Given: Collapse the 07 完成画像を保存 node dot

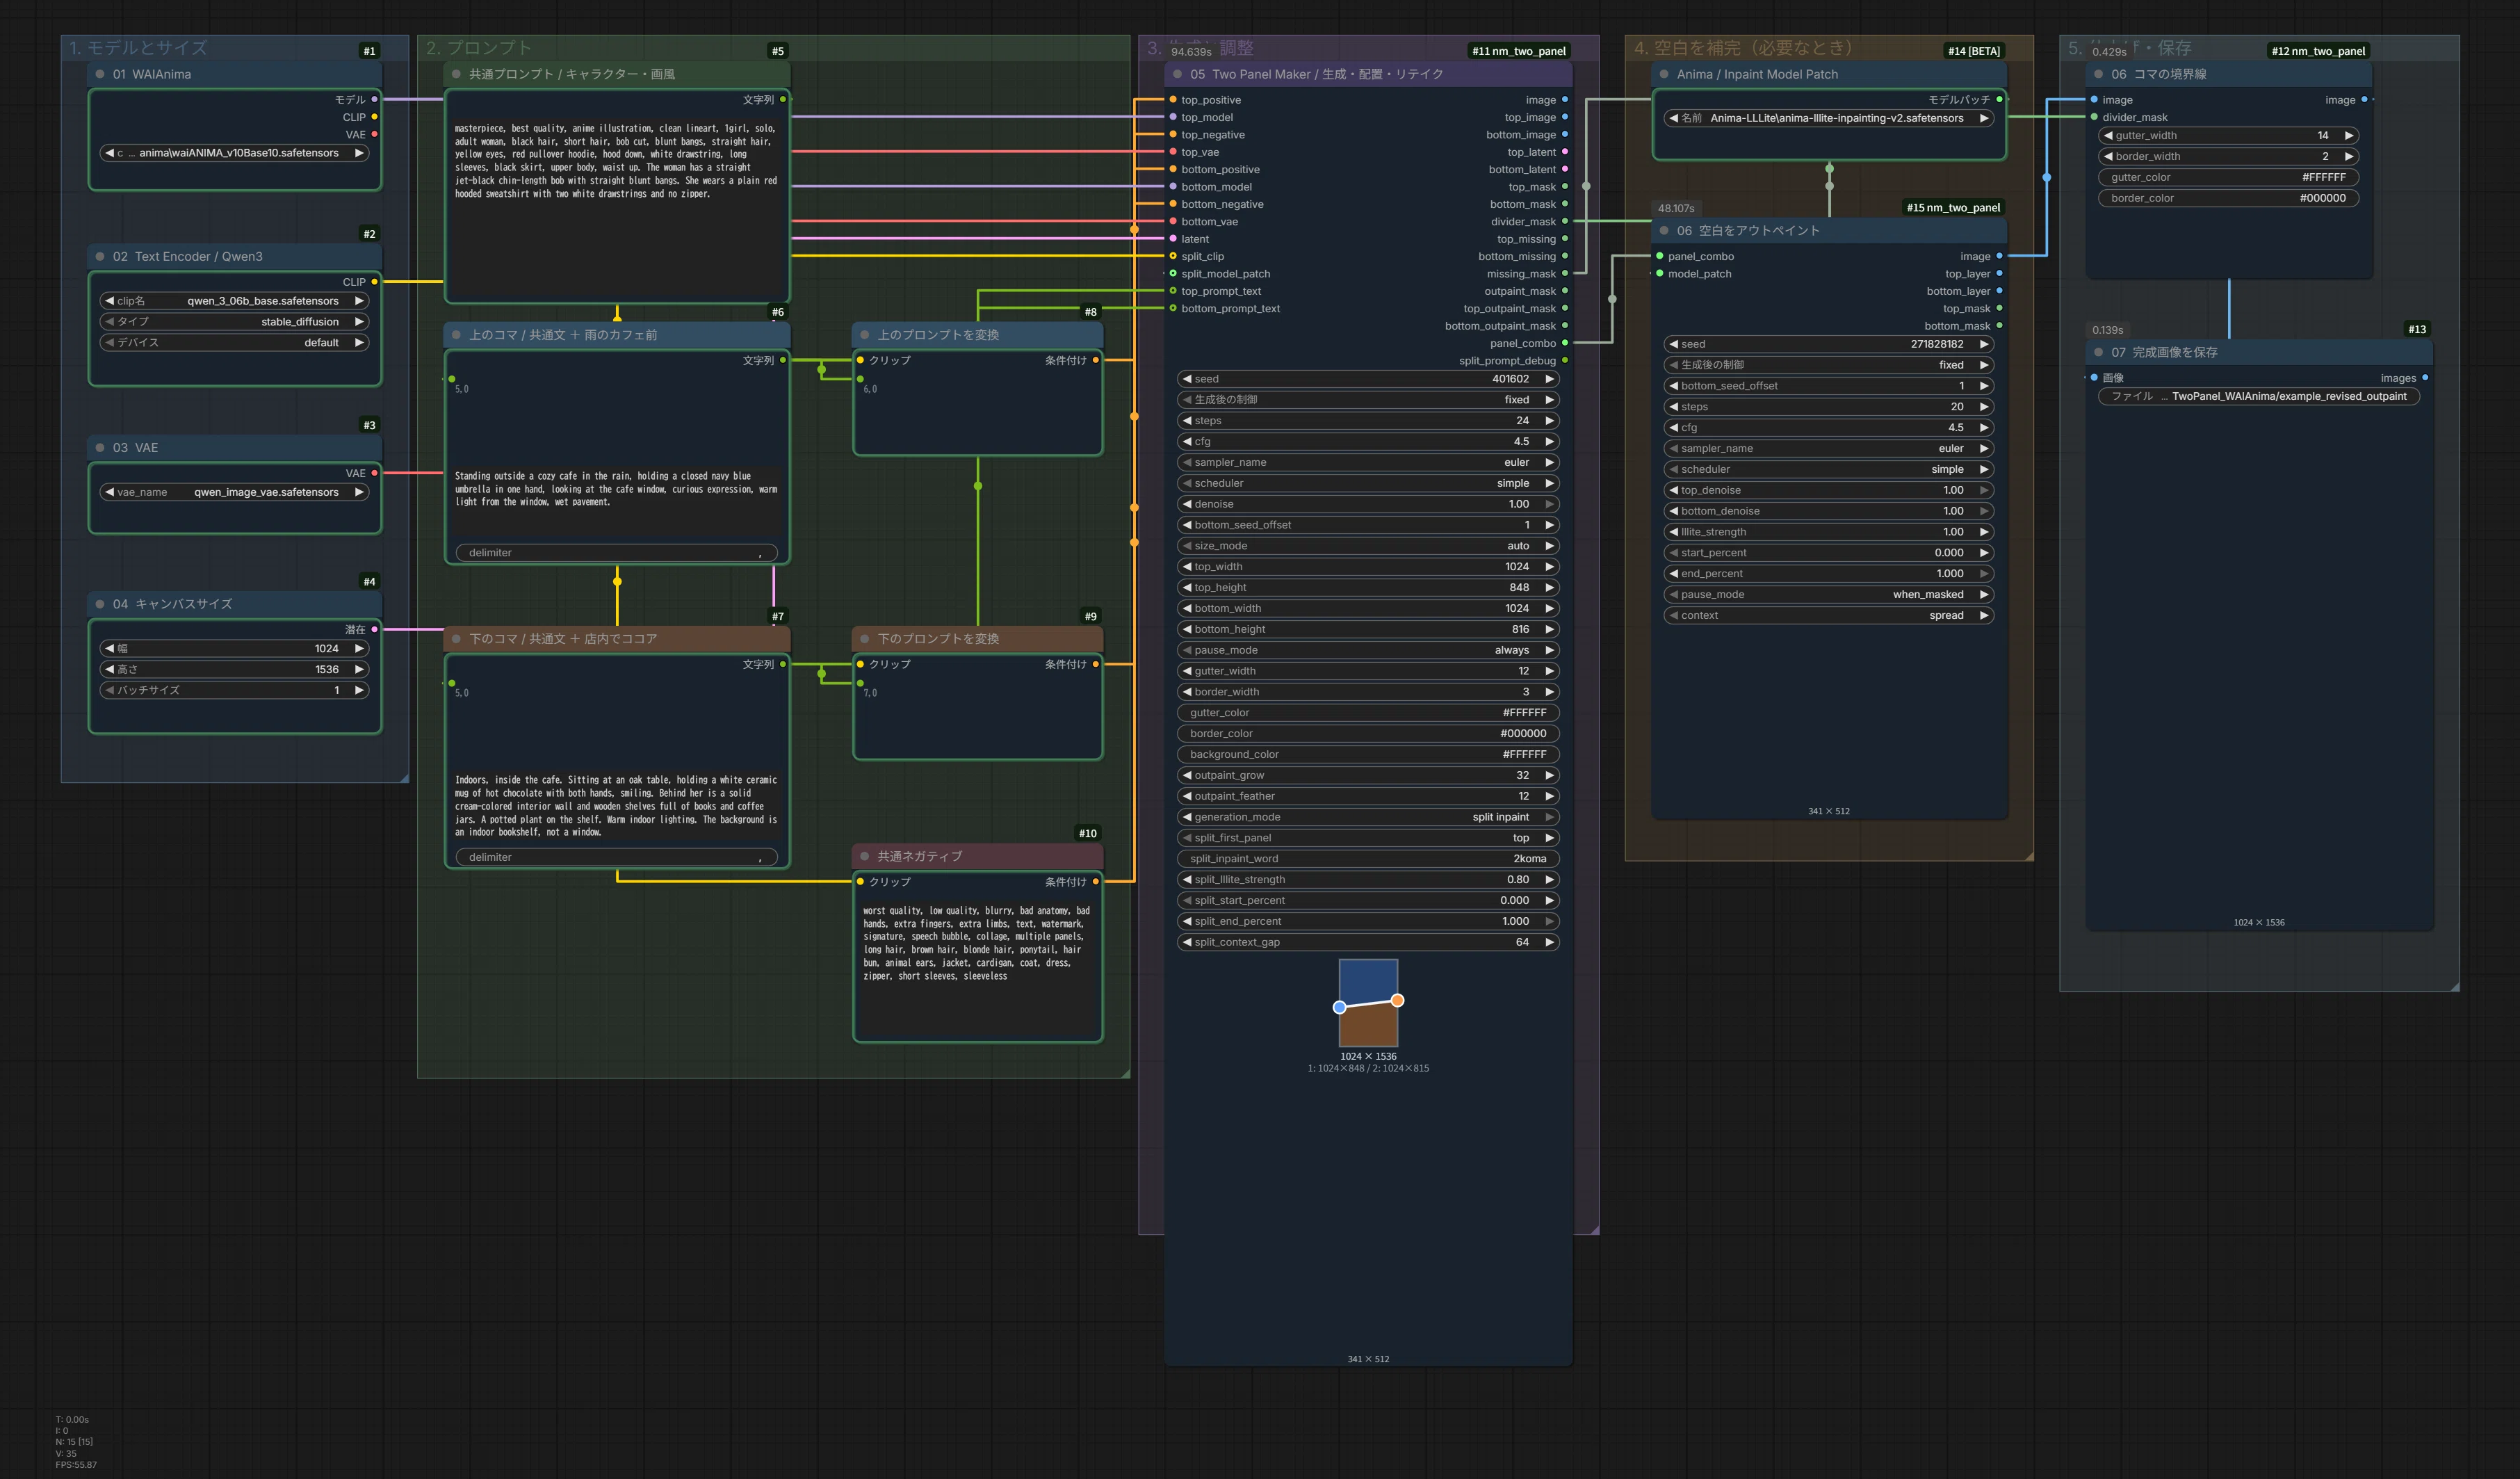Looking at the screenshot, I should (2098, 352).
